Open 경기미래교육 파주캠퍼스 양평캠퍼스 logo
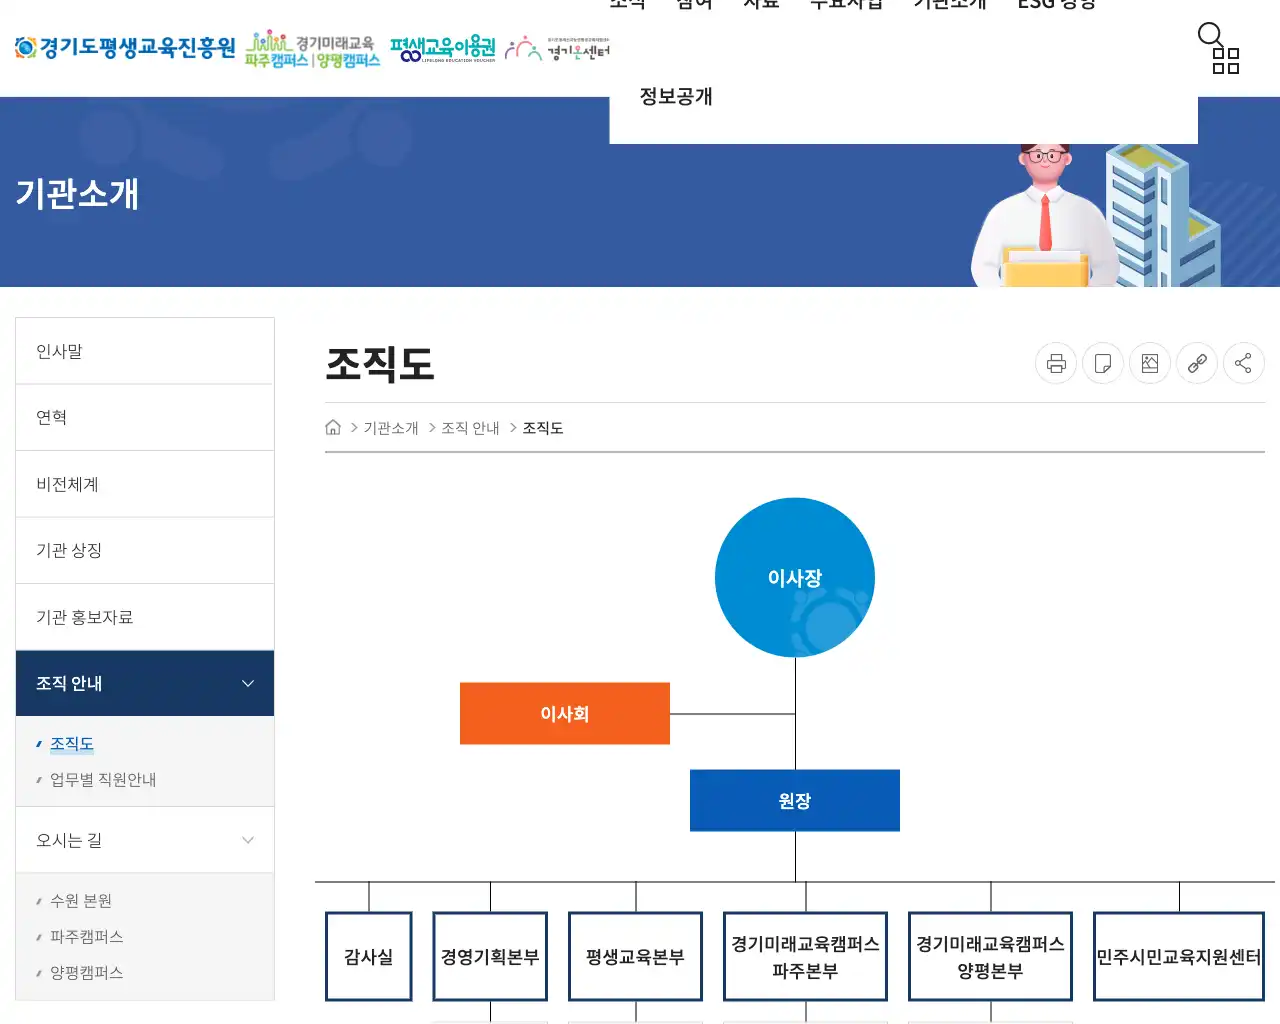This screenshot has width=1280, height=1024. coord(312,49)
